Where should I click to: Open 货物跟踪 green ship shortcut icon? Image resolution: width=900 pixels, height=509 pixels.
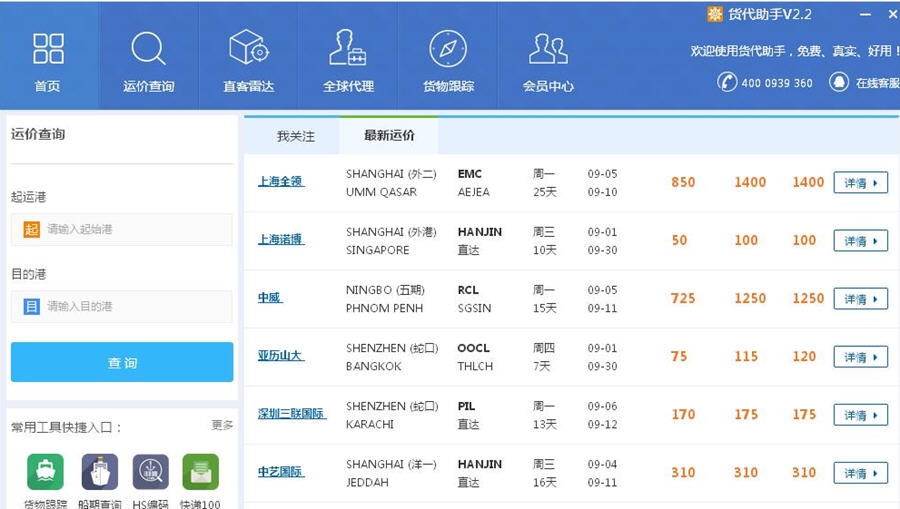(45, 472)
